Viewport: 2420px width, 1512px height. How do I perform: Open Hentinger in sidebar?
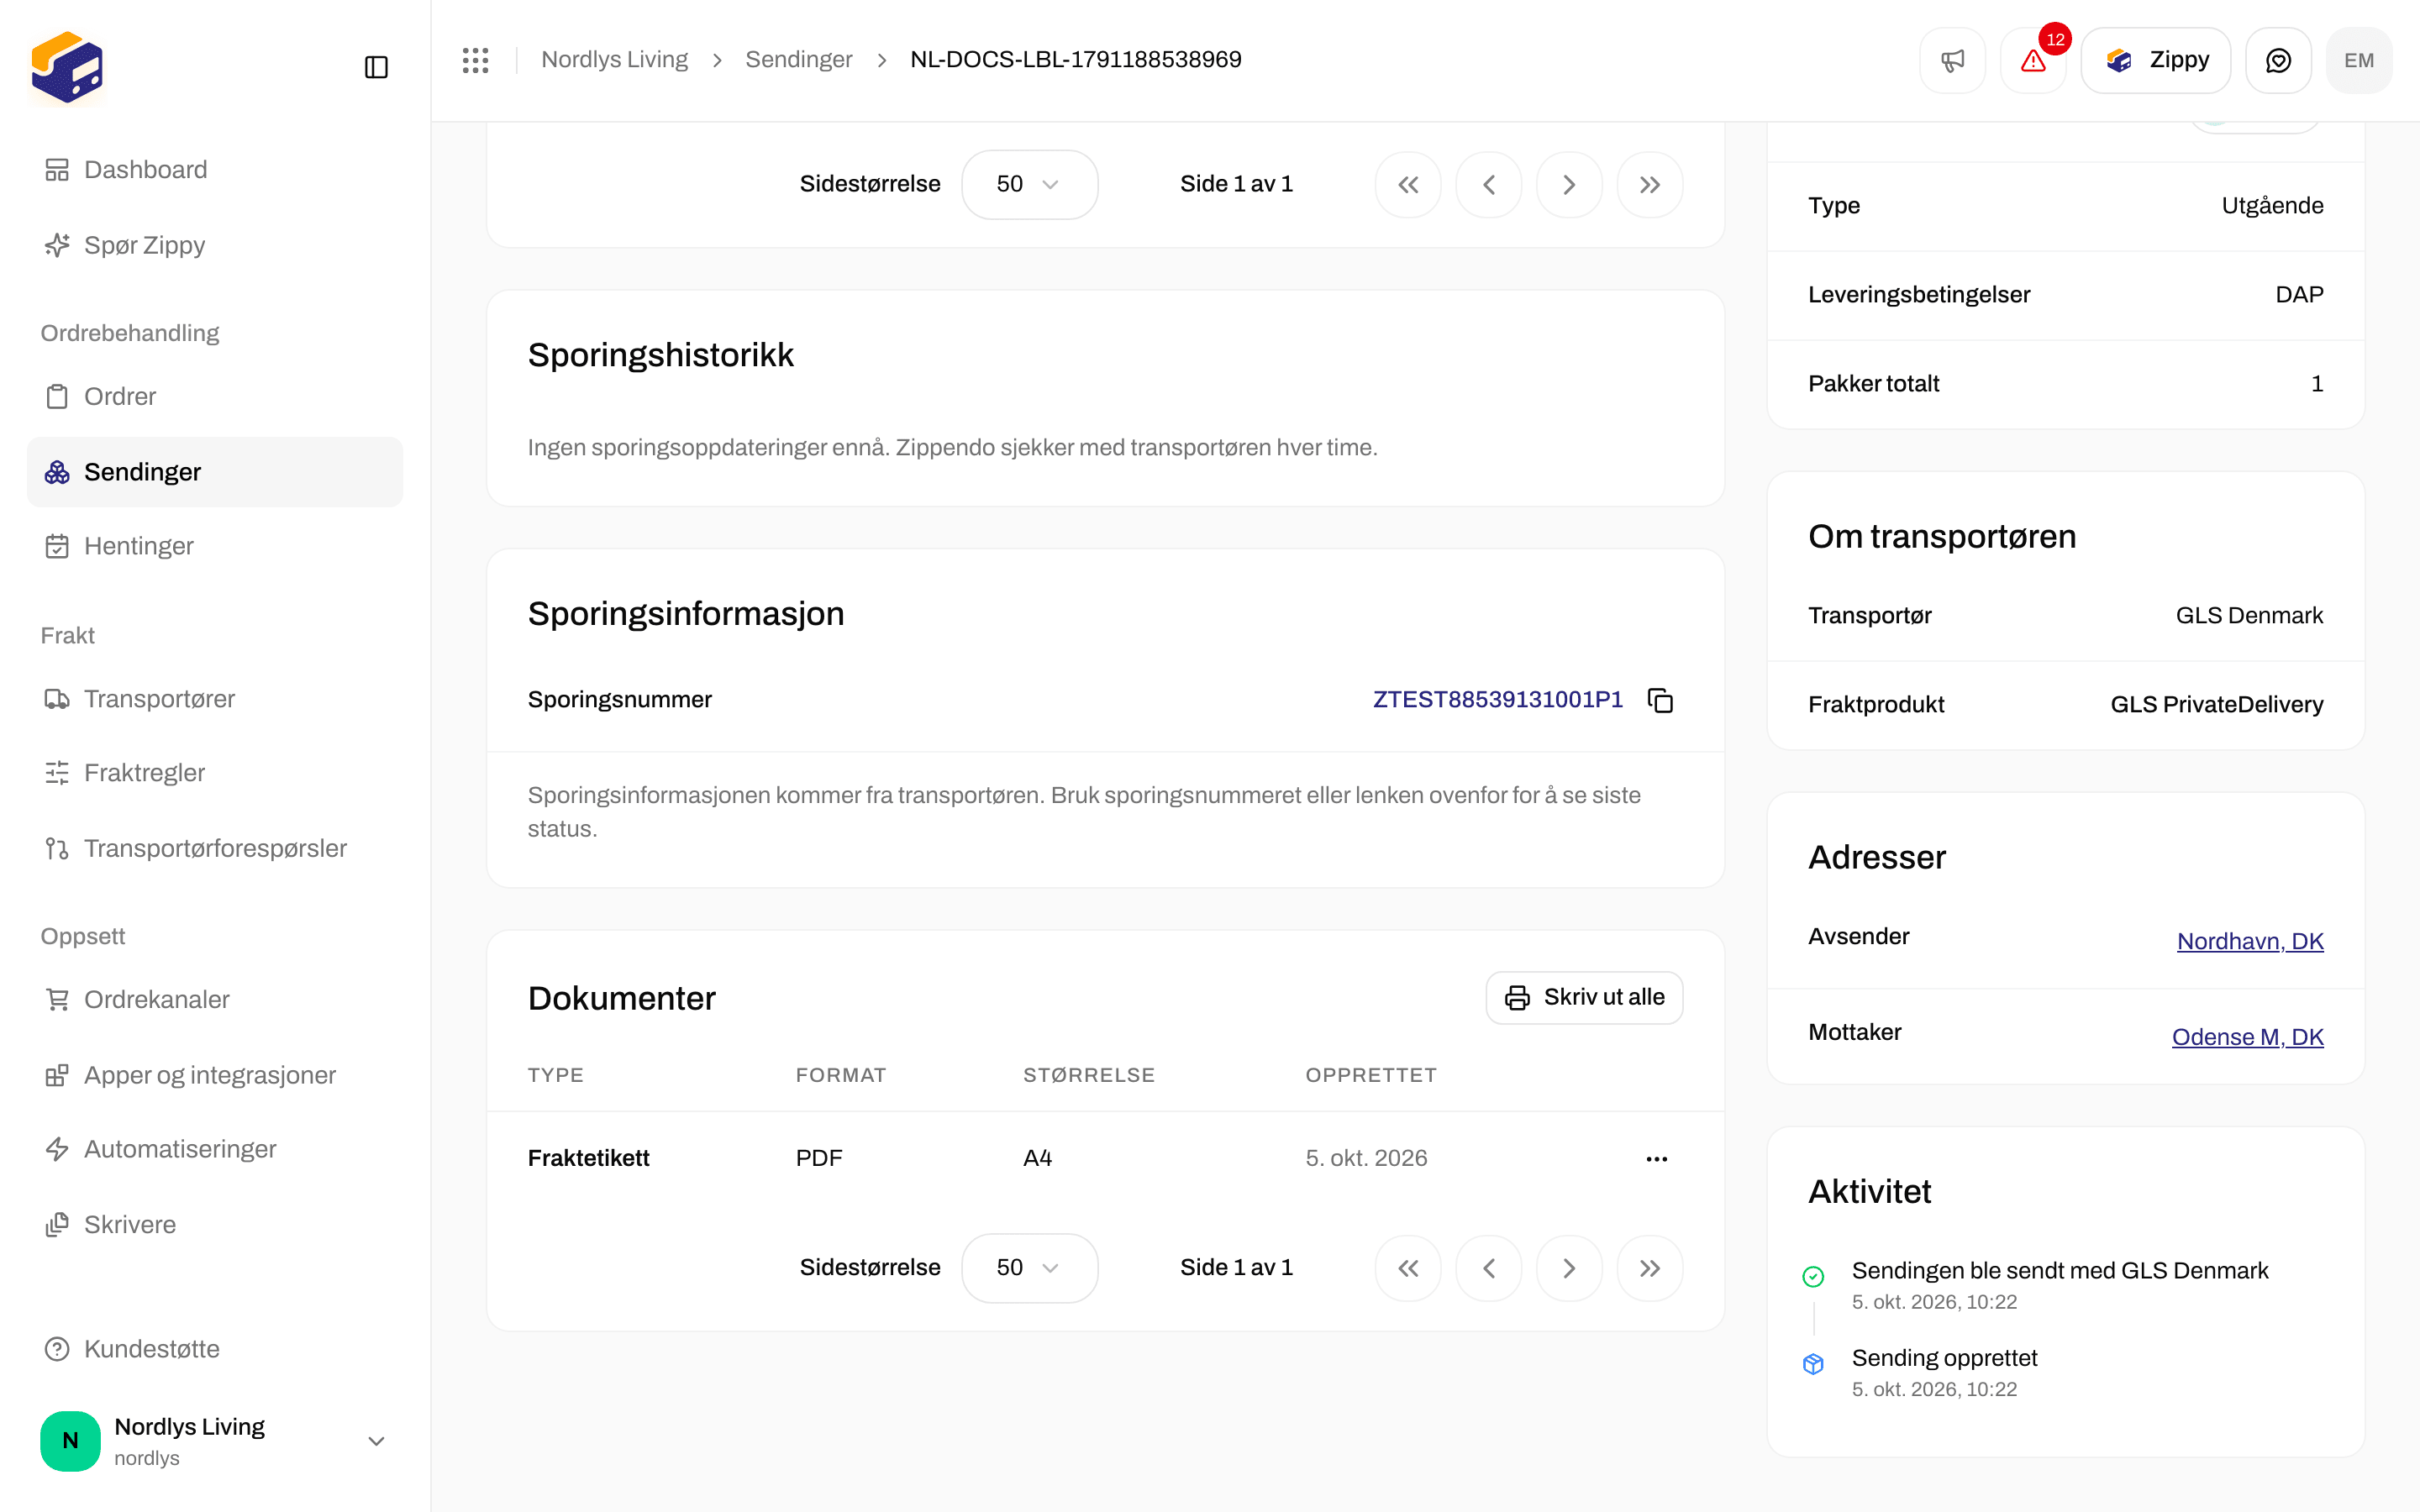tap(215, 546)
